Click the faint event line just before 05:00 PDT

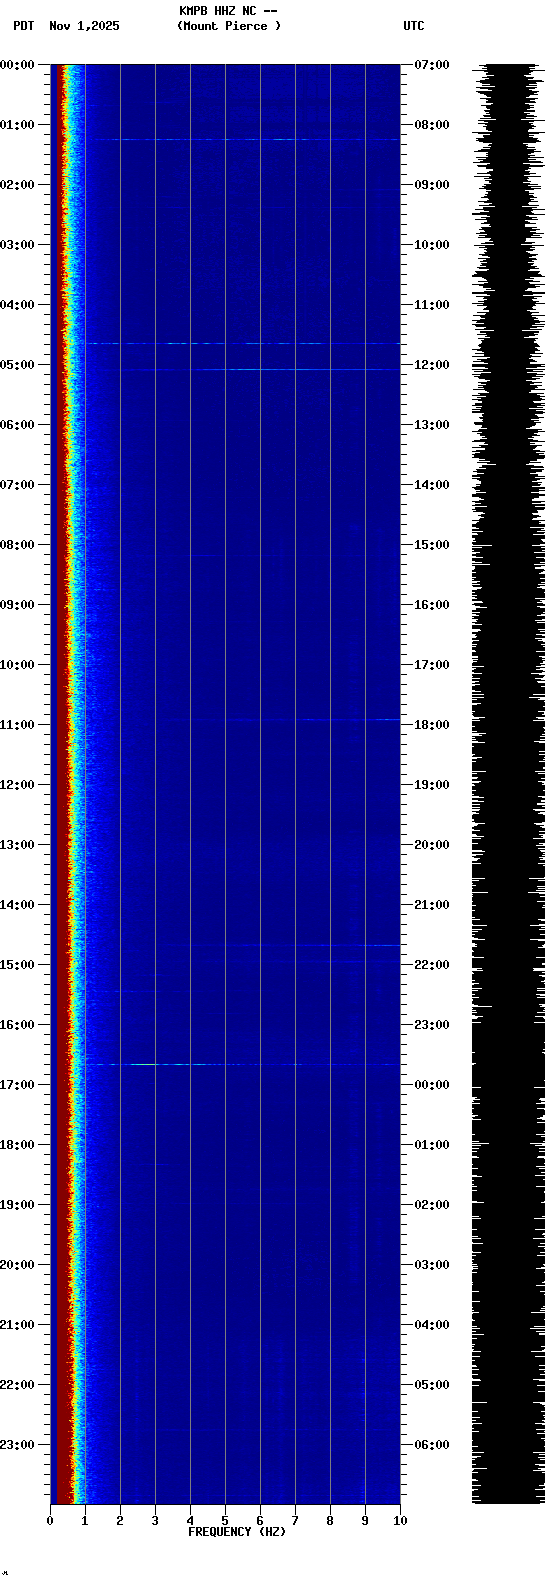tap(240, 343)
